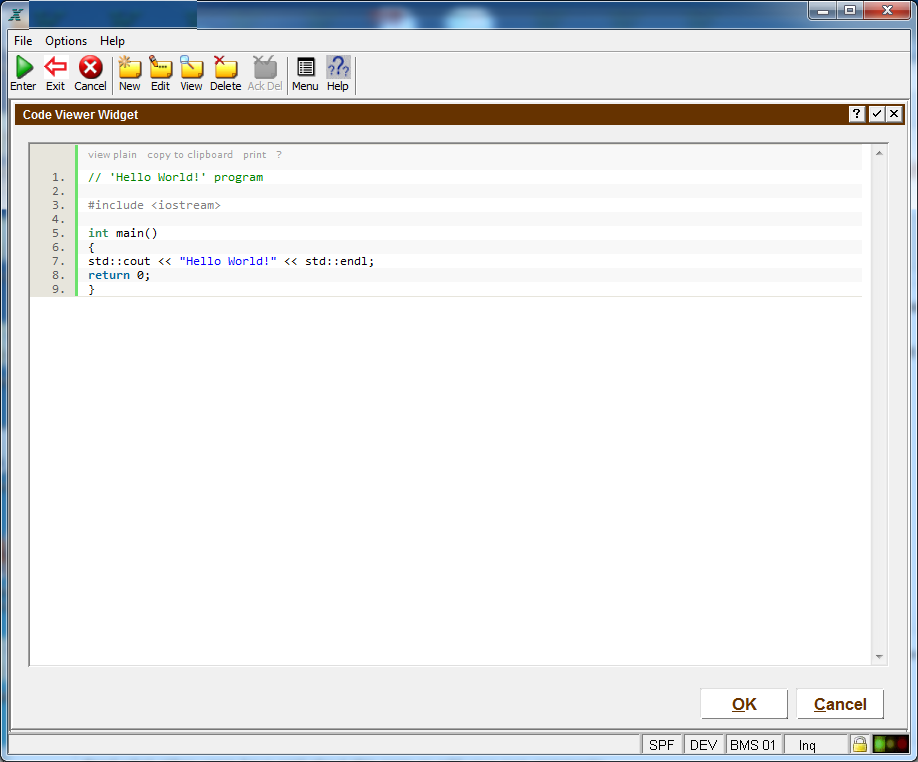918x762 pixels.
Task: Click the Edit folder icon
Action: click(x=160, y=67)
